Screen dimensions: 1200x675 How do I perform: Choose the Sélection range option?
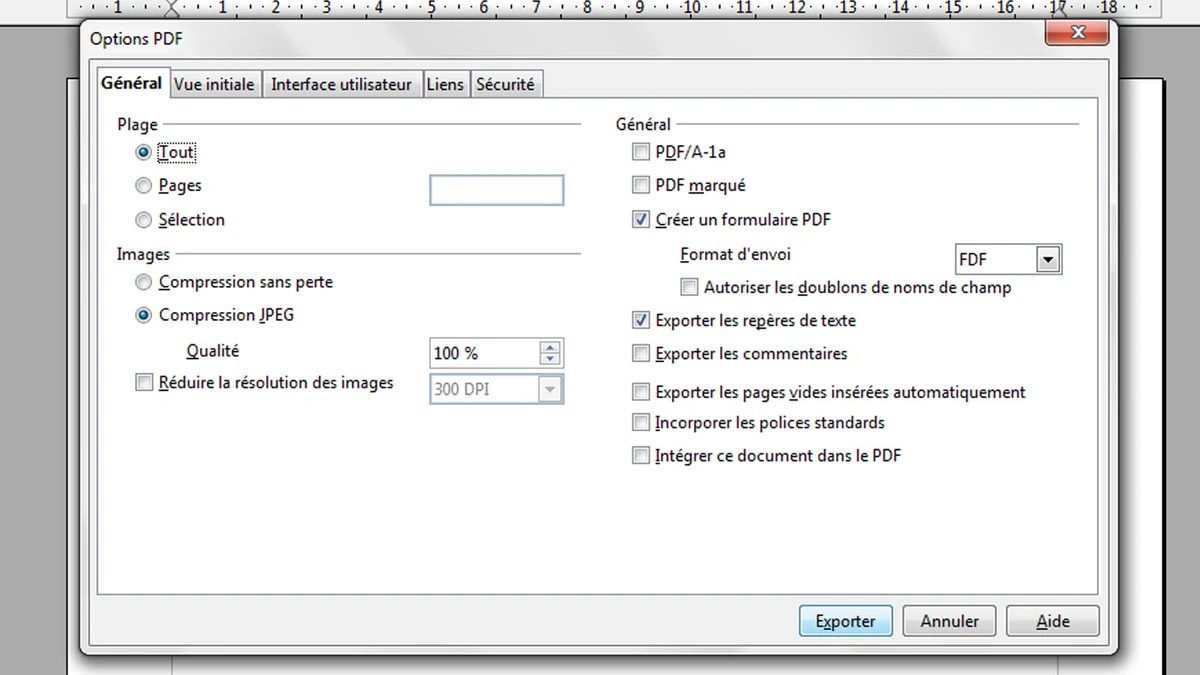(144, 220)
